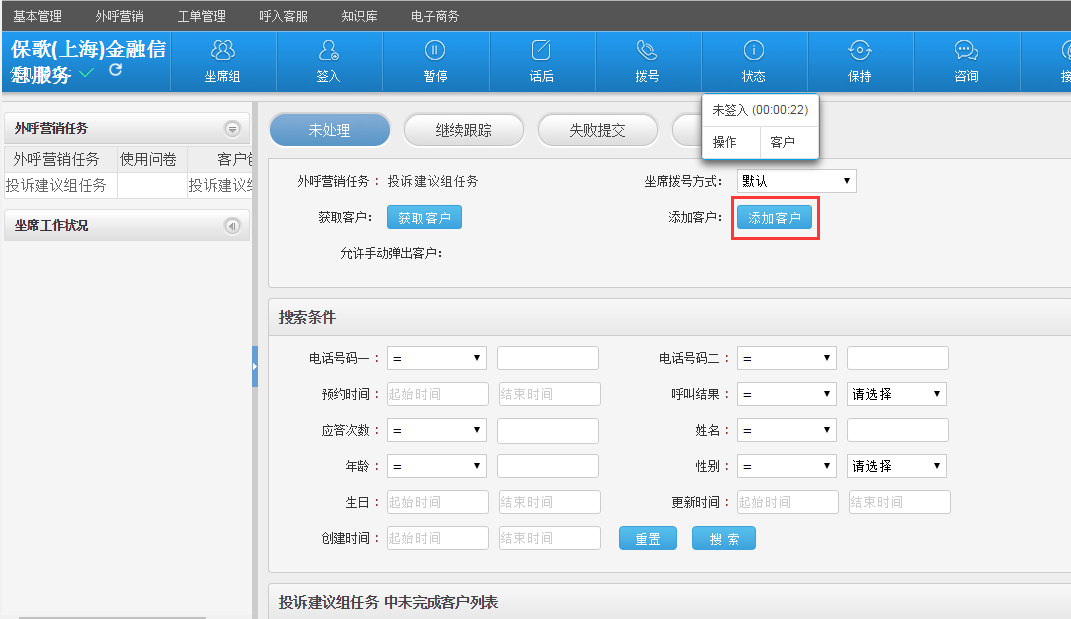Open the 呼叫结果 请选择 dropdown
This screenshot has width=1071, height=619.
point(896,394)
